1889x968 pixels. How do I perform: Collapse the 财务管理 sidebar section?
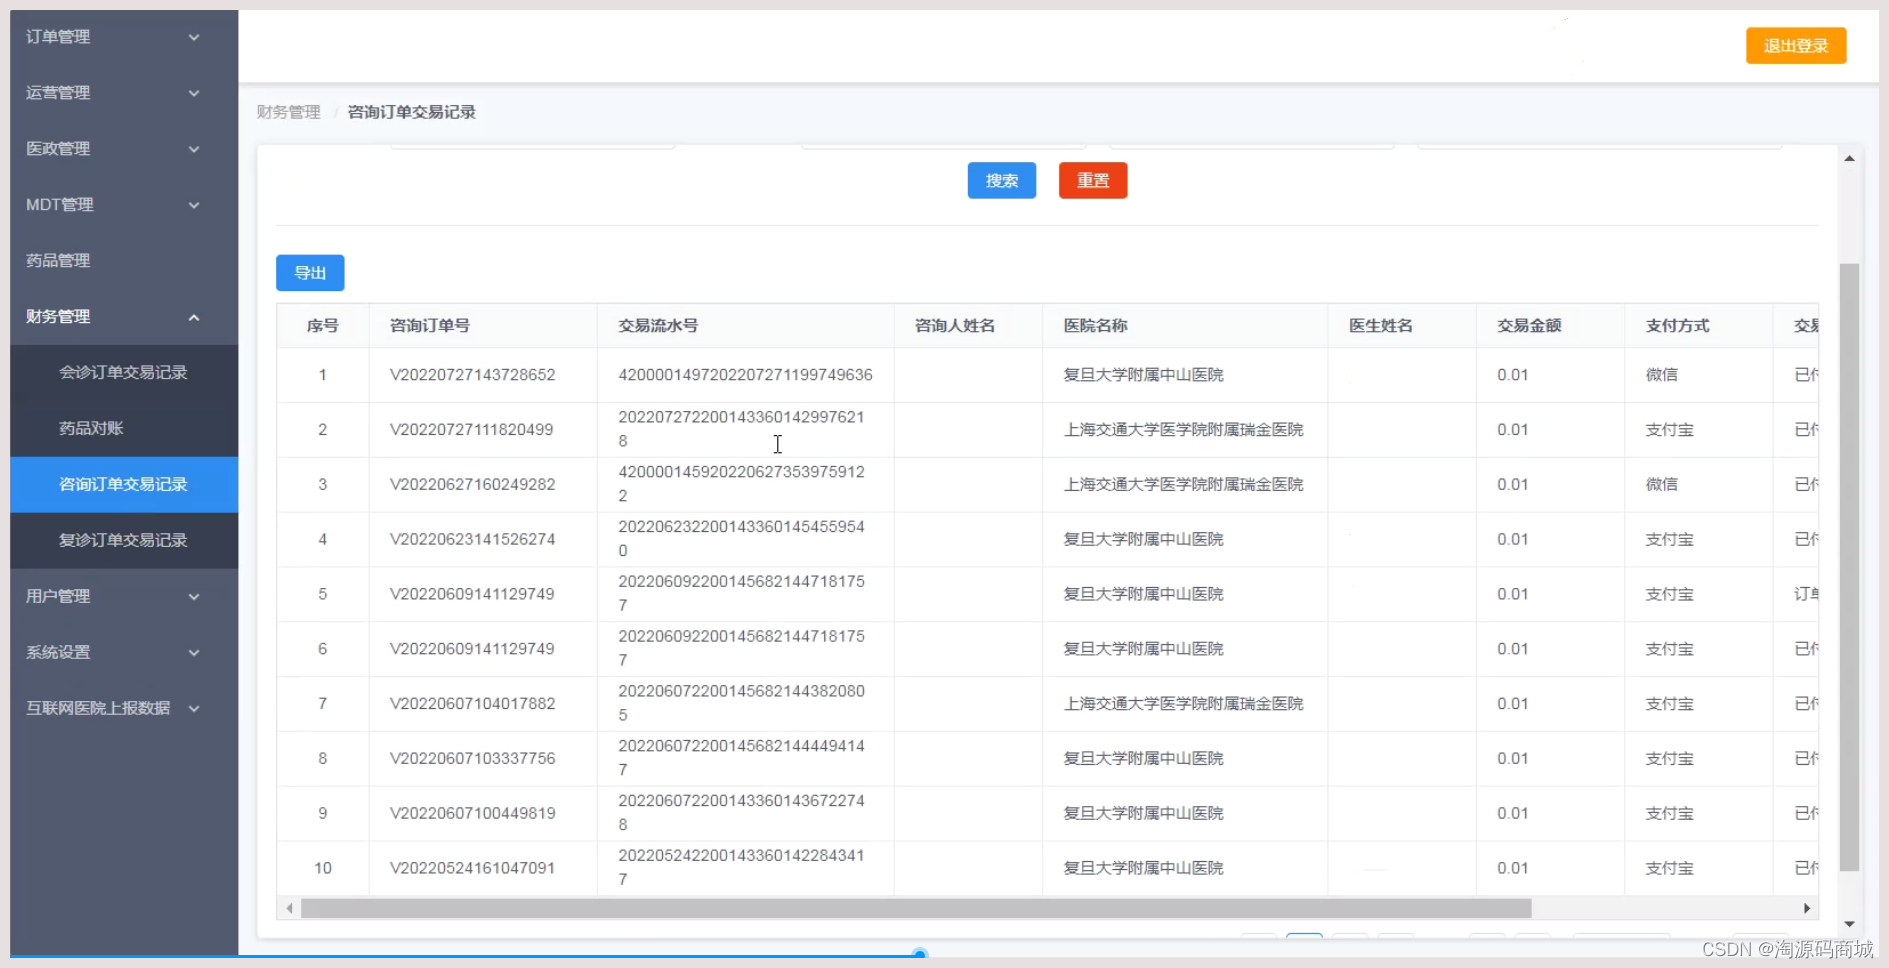click(110, 316)
